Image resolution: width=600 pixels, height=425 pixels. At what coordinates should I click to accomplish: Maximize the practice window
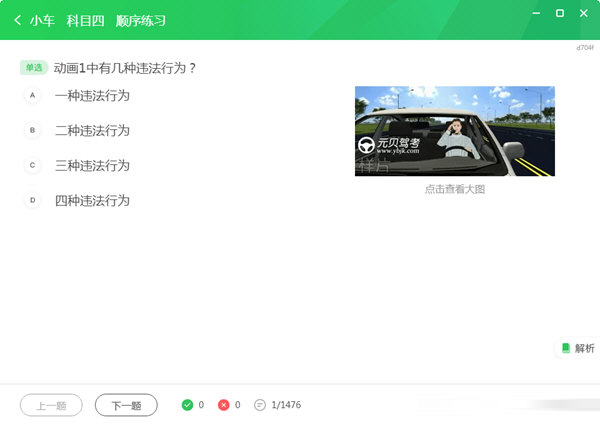(559, 13)
